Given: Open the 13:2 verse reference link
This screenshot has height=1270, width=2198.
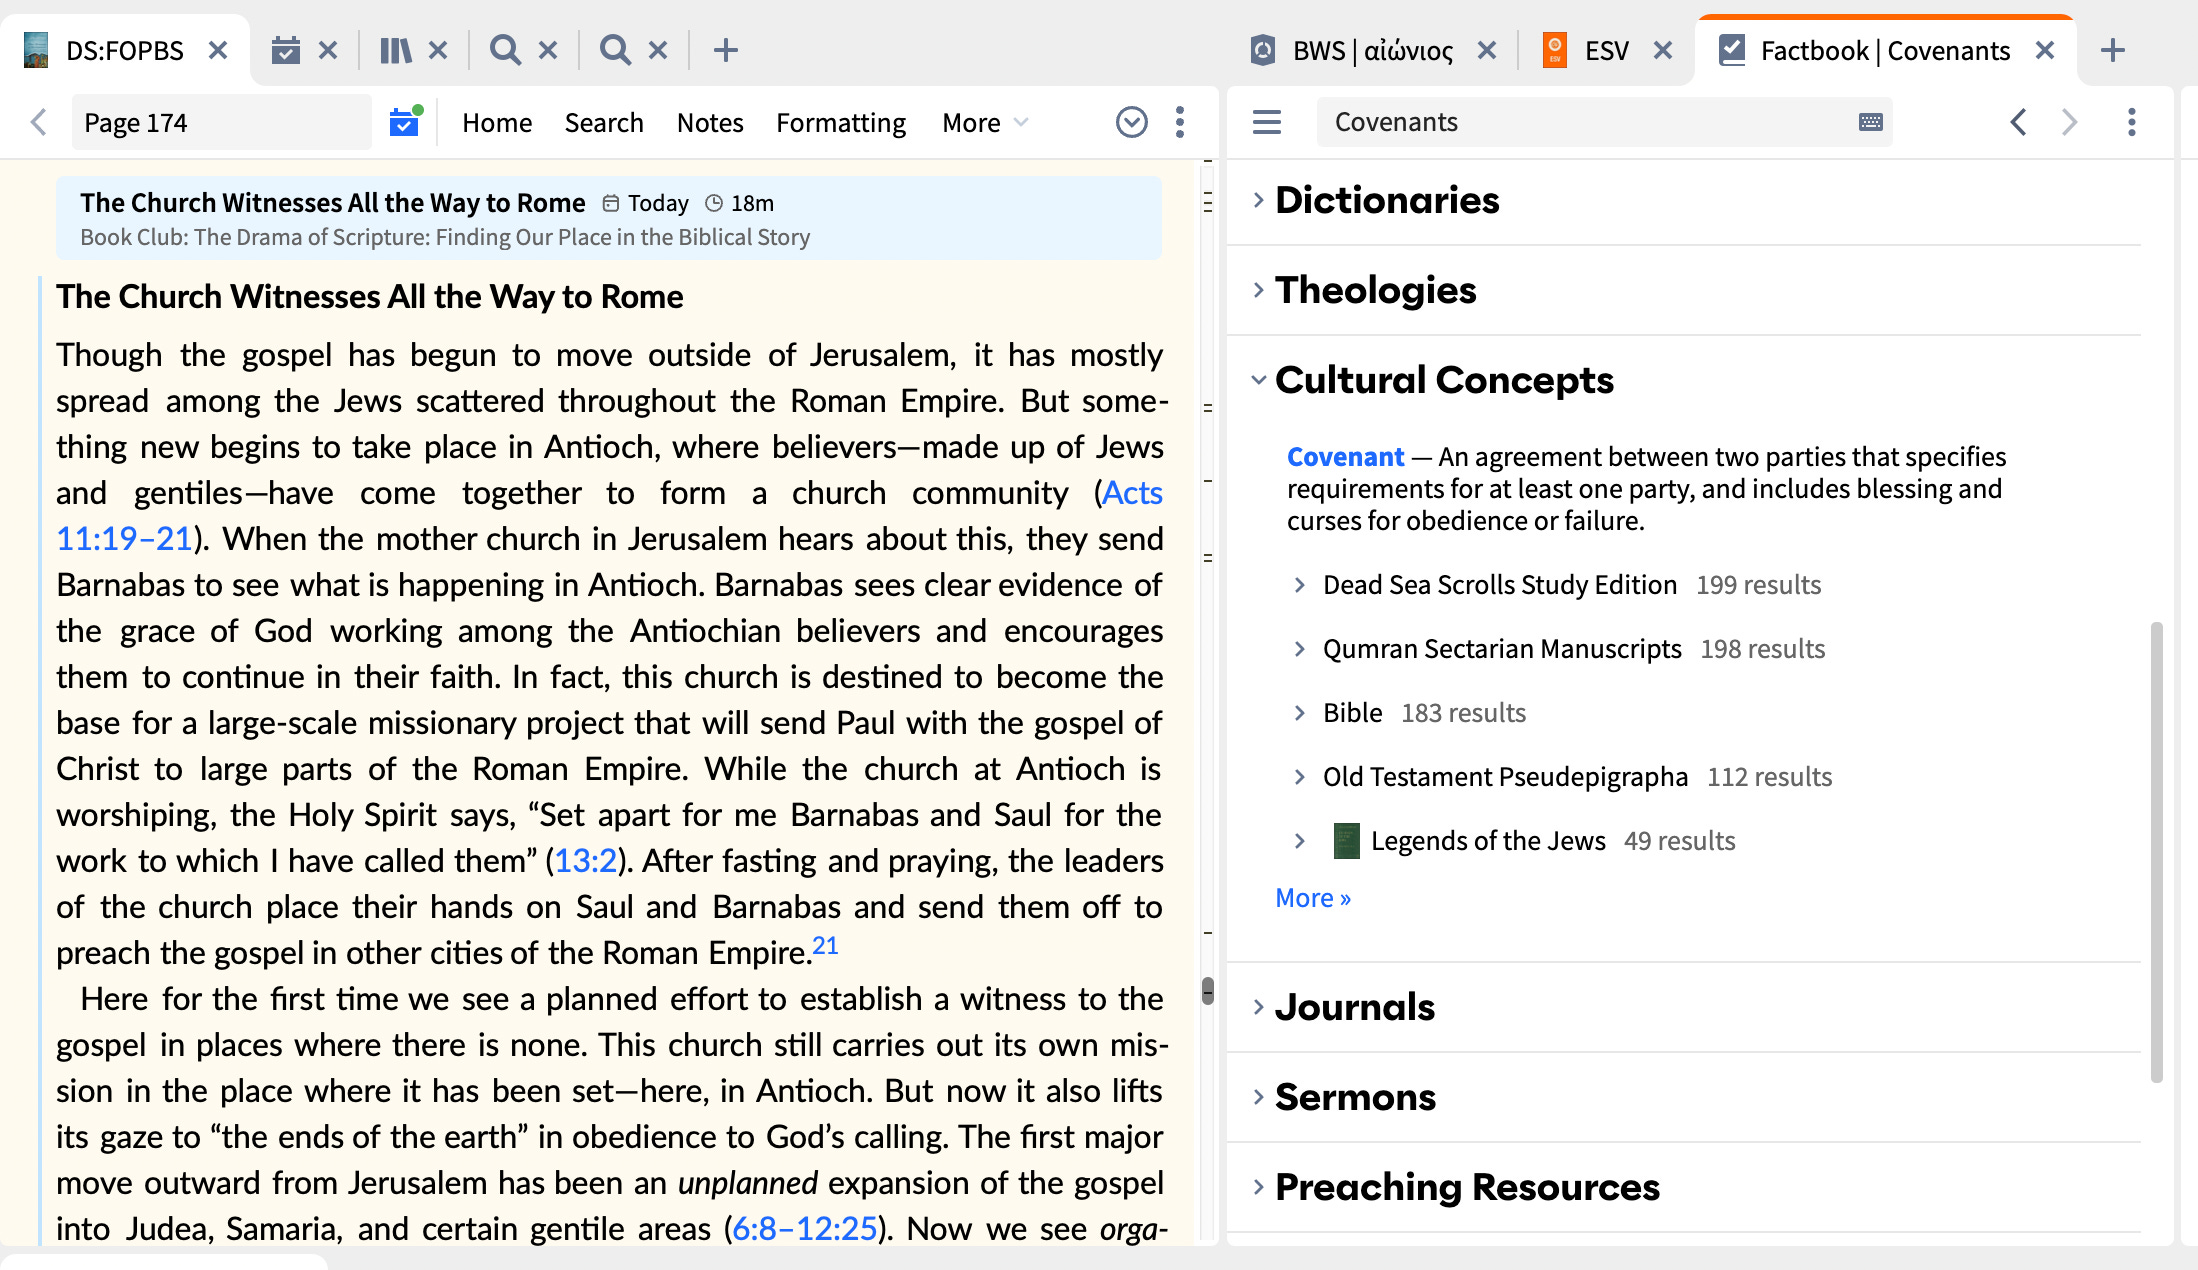Looking at the screenshot, I should (586, 861).
